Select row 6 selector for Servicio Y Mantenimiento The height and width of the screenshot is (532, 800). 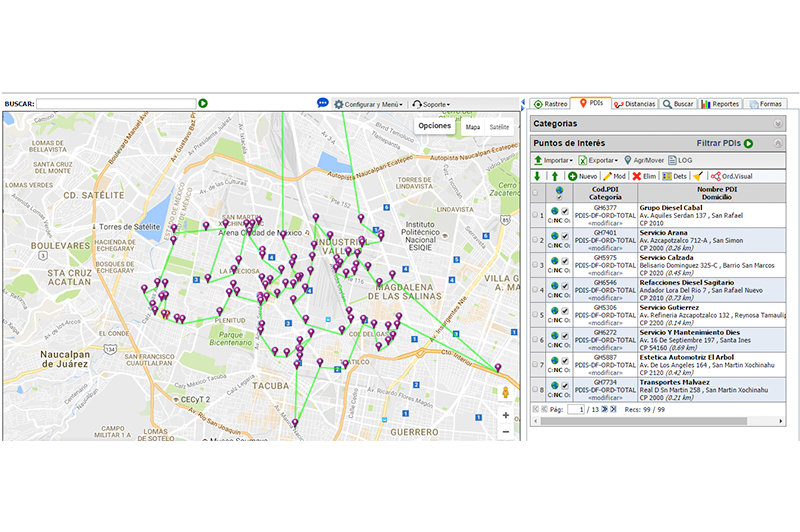(x=535, y=340)
